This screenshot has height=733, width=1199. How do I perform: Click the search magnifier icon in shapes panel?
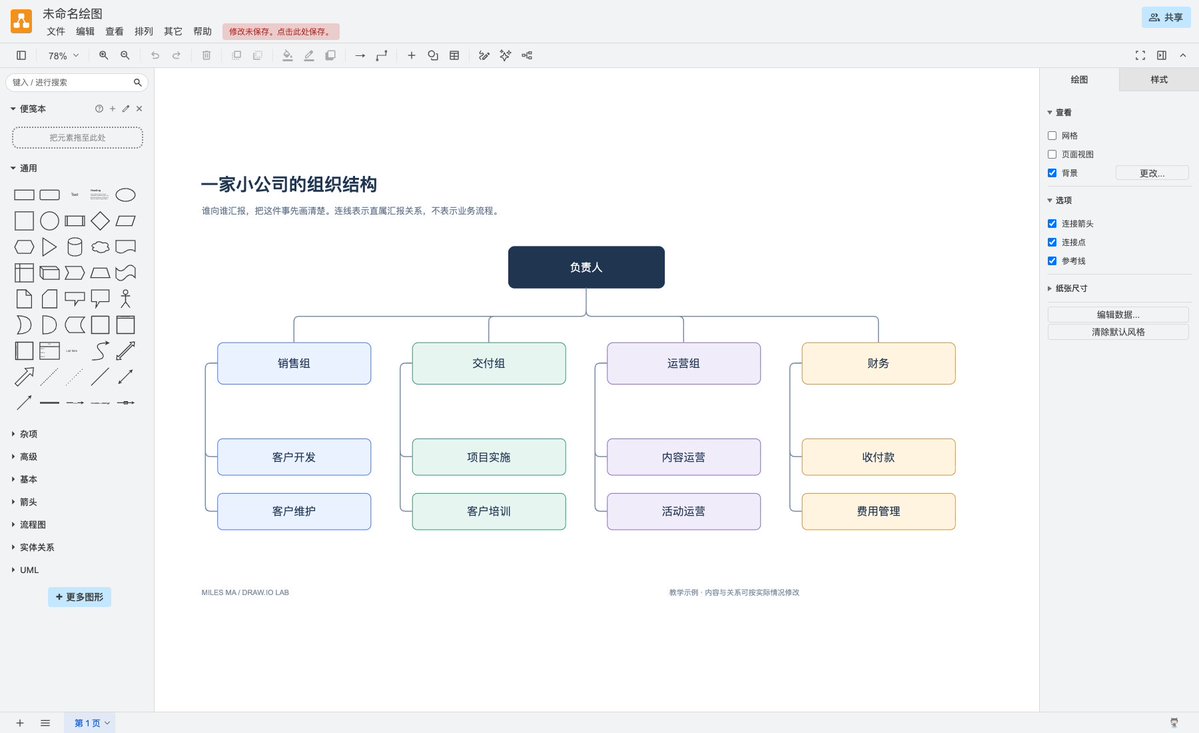point(138,83)
